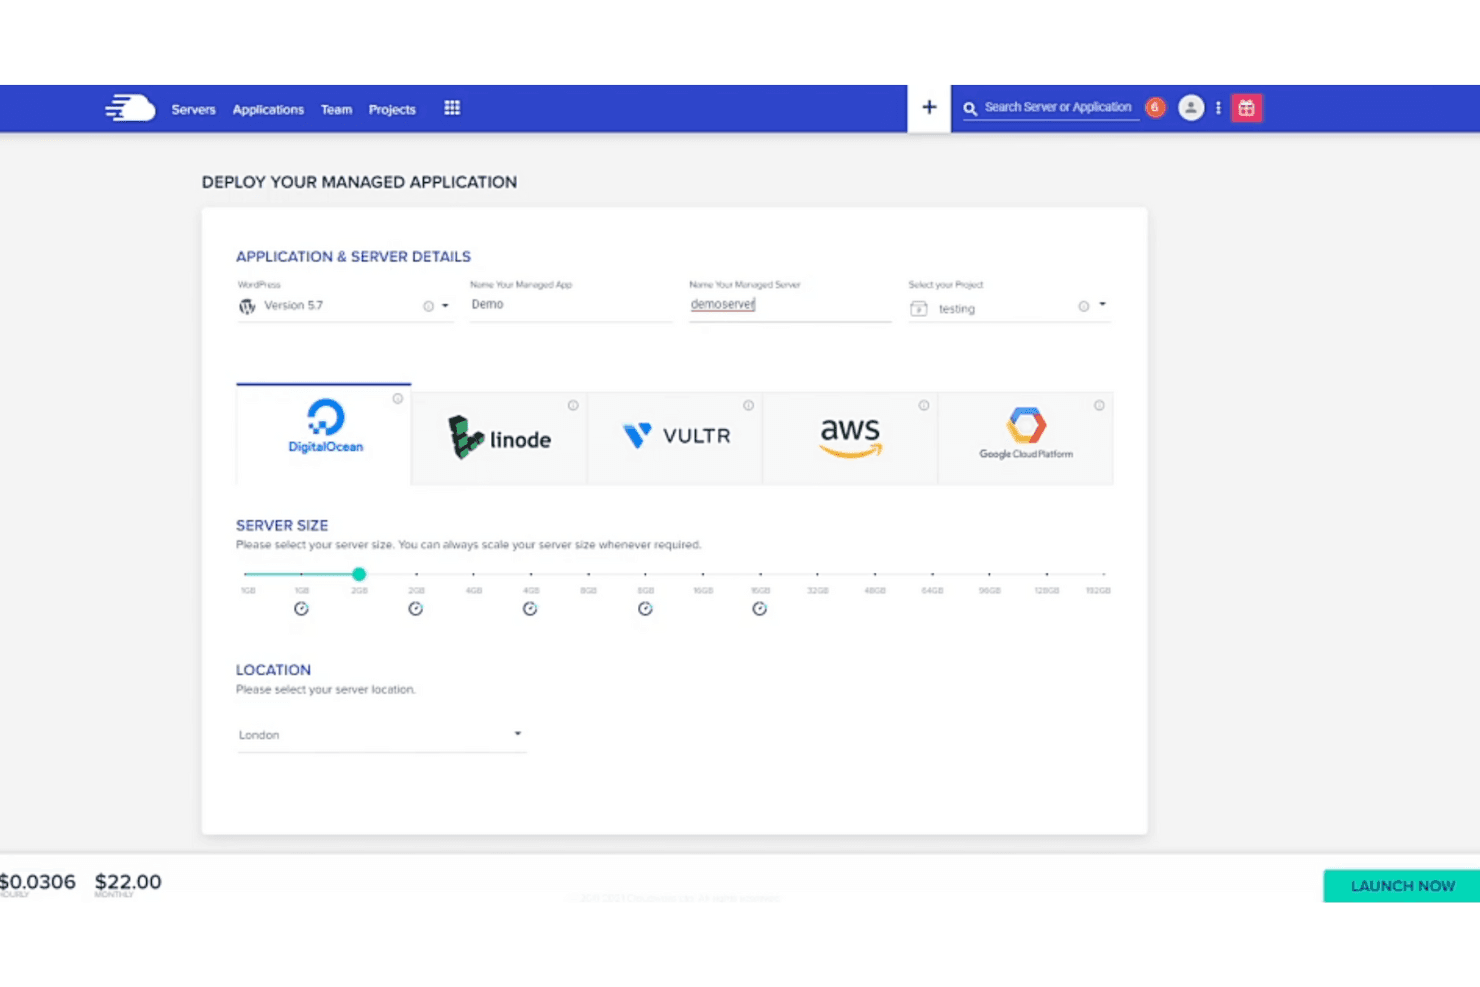This screenshot has width=1480, height=987.
Task: Open the project selection dropdown arrow
Action: [x=1102, y=304]
